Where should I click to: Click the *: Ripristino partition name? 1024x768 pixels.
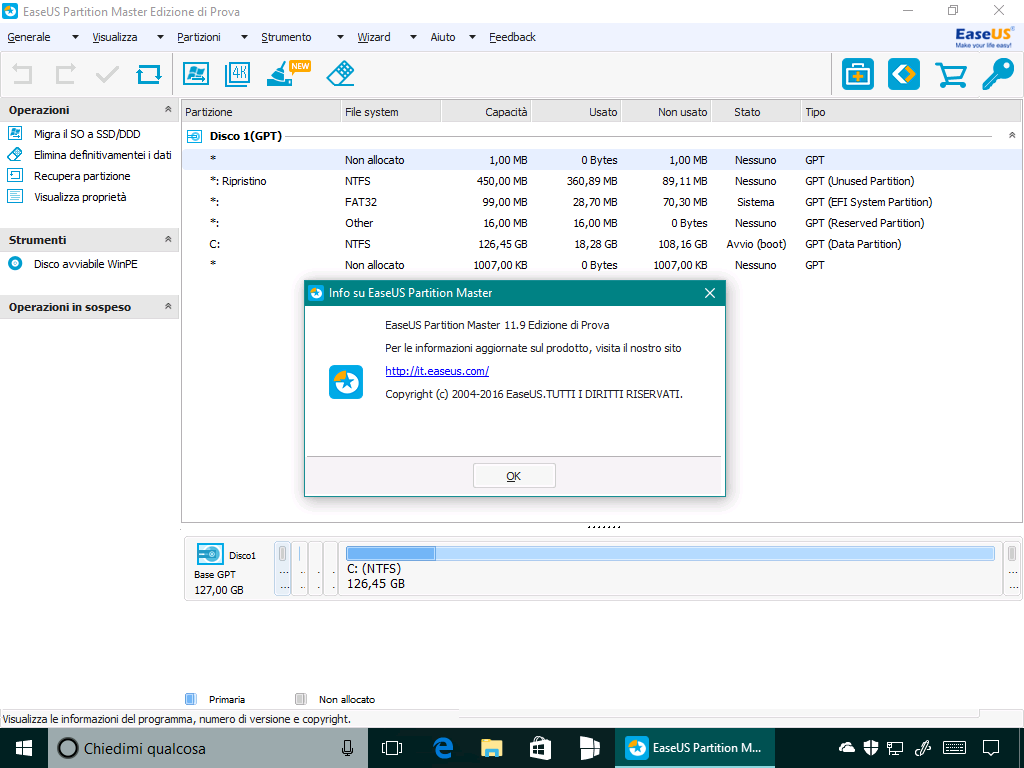click(238, 182)
